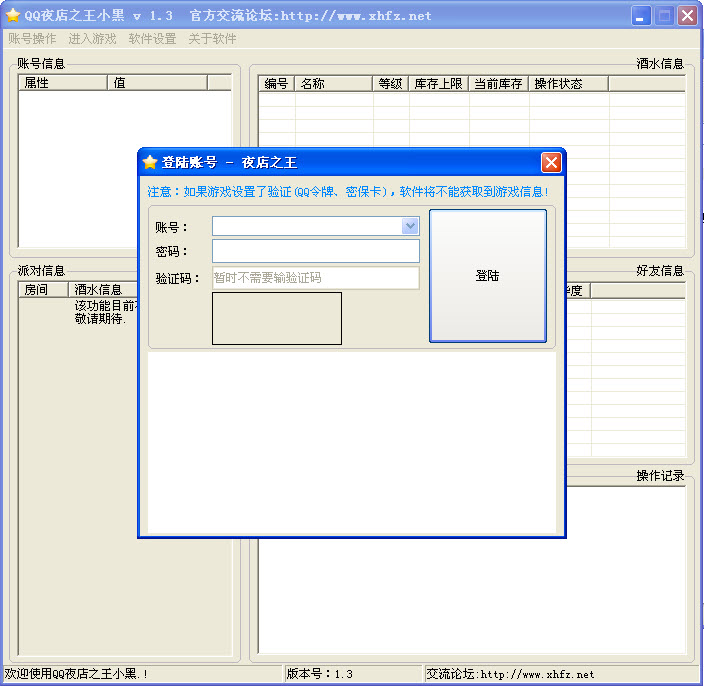Image resolution: width=704 pixels, height=686 pixels.
Task: Click the 当前库存 column header
Action: [498, 84]
